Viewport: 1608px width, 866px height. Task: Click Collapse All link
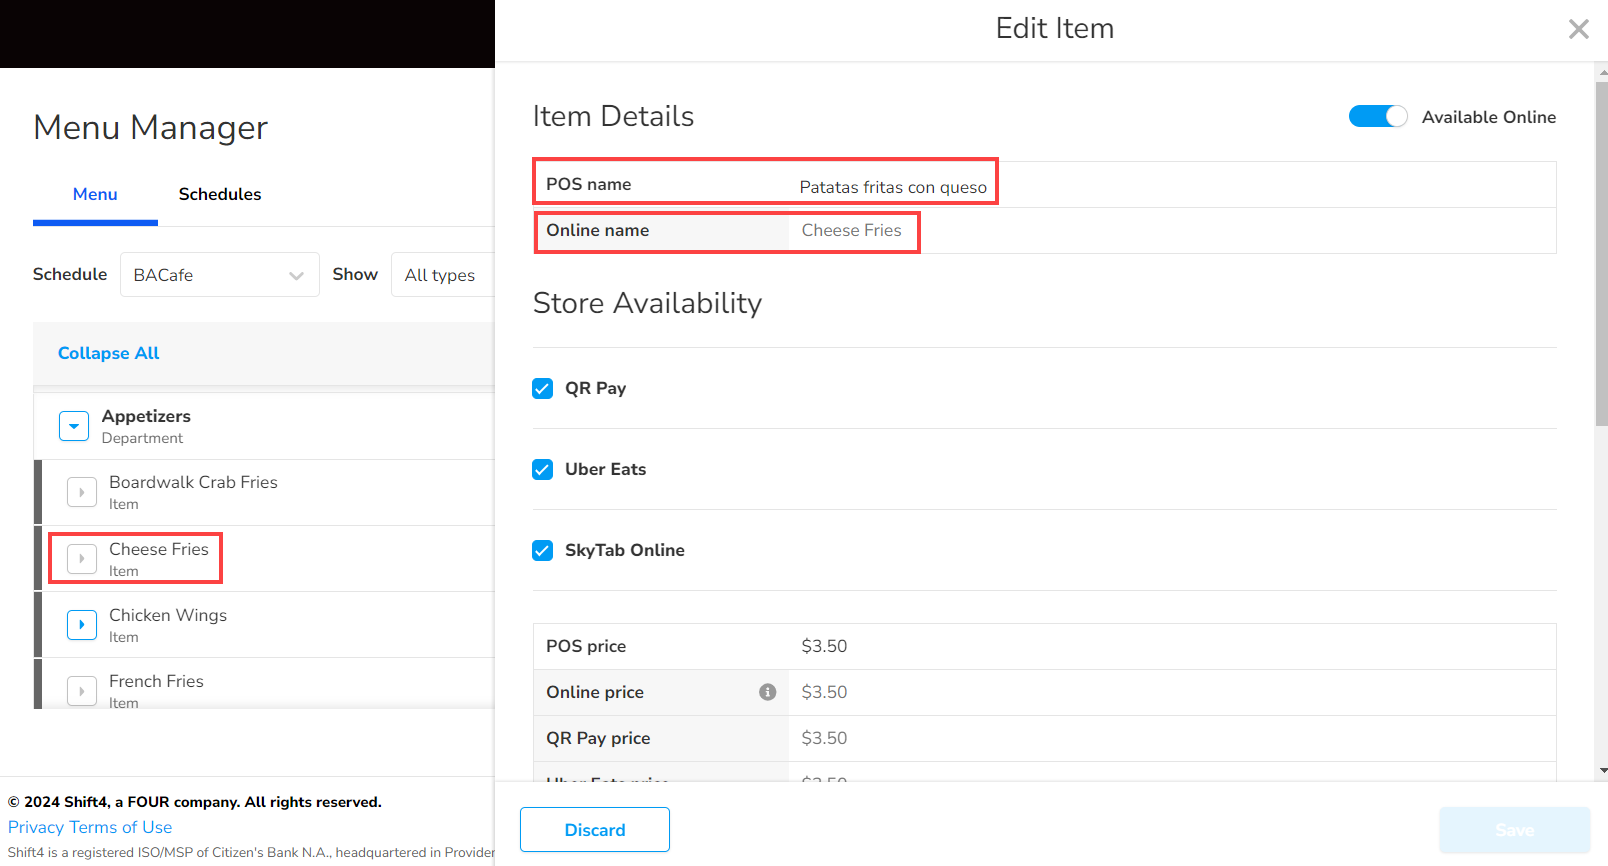click(108, 353)
